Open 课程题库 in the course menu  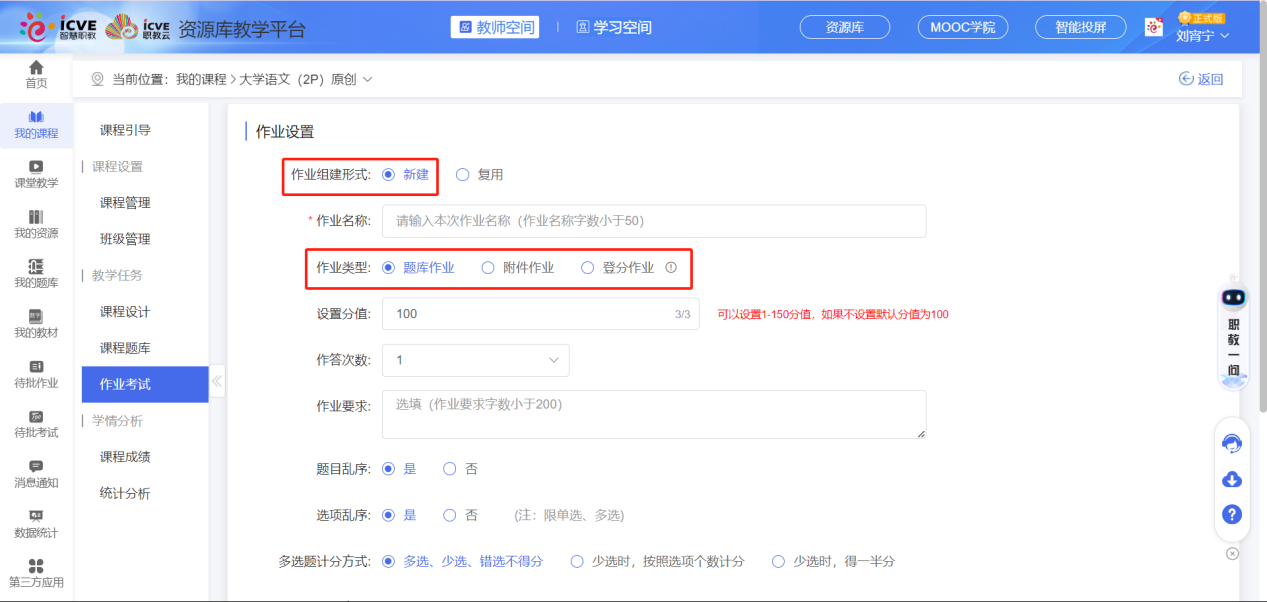click(125, 348)
